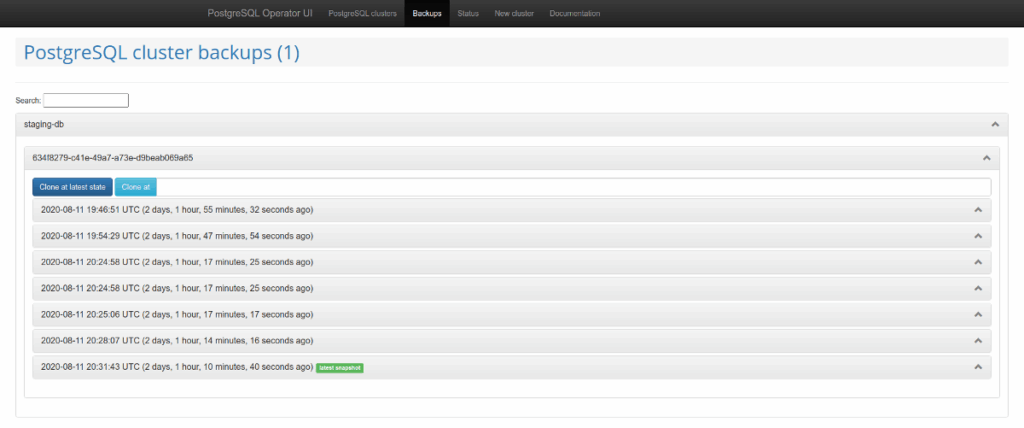
Task: Expand chevron for 20:31:43 latest snapshot
Action: [x=978, y=367]
